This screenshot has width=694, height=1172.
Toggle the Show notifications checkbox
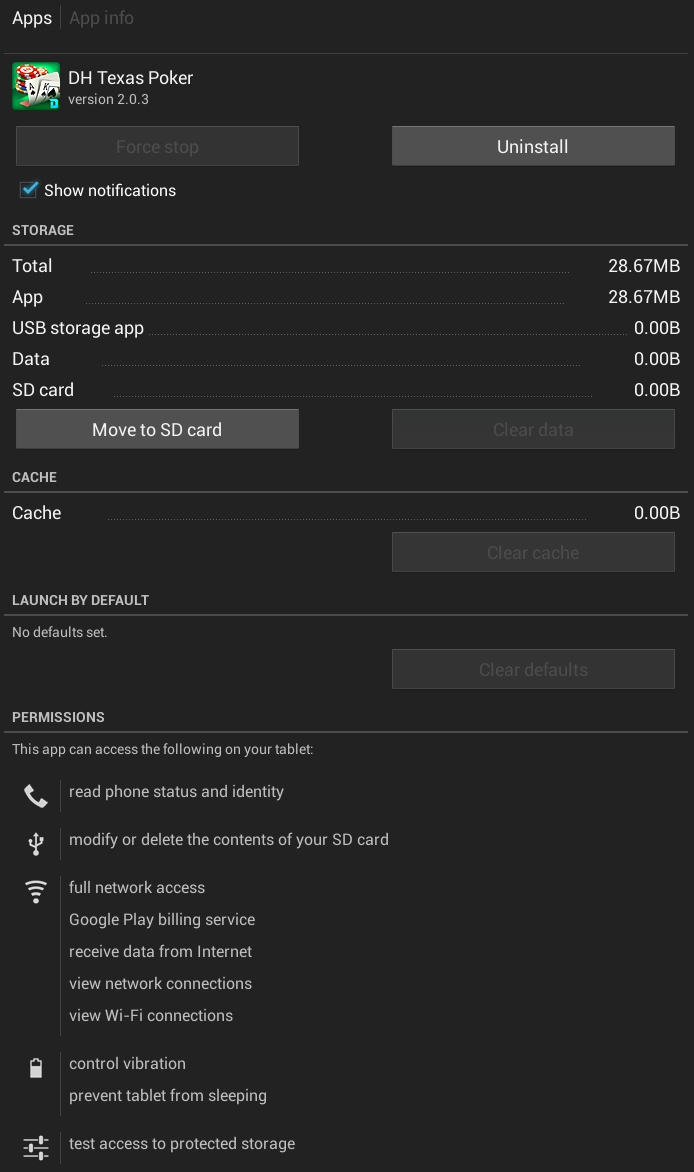[30, 190]
